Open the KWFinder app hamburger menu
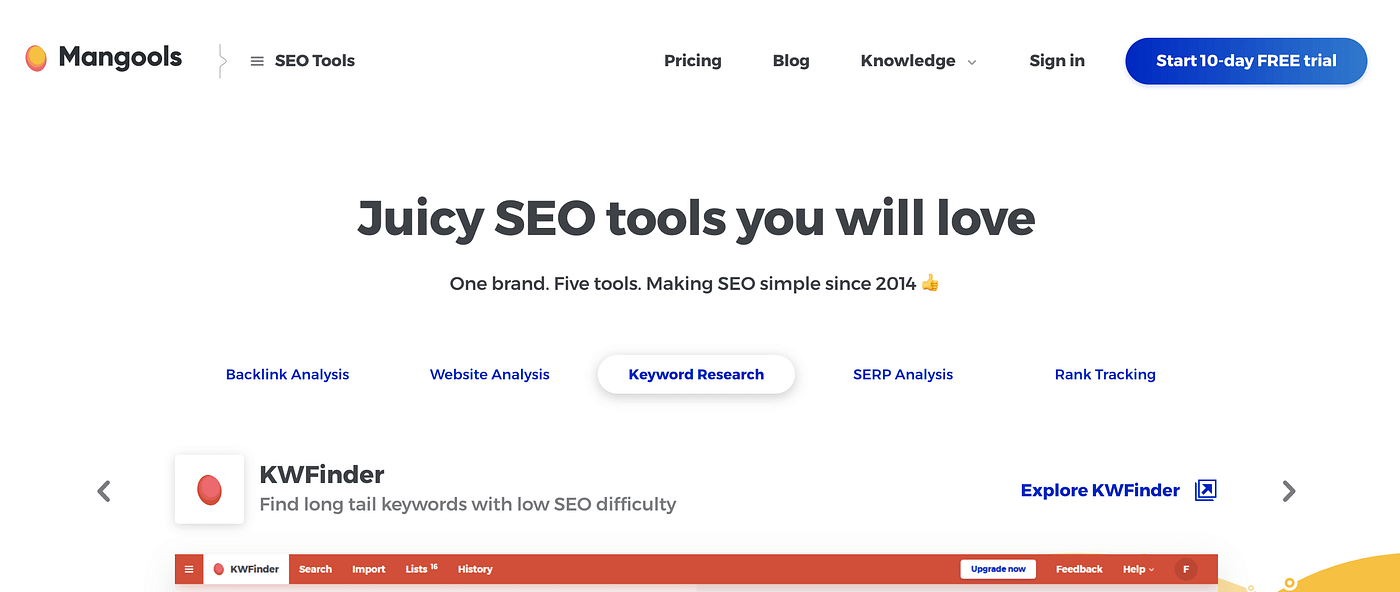 pyautogui.click(x=189, y=569)
